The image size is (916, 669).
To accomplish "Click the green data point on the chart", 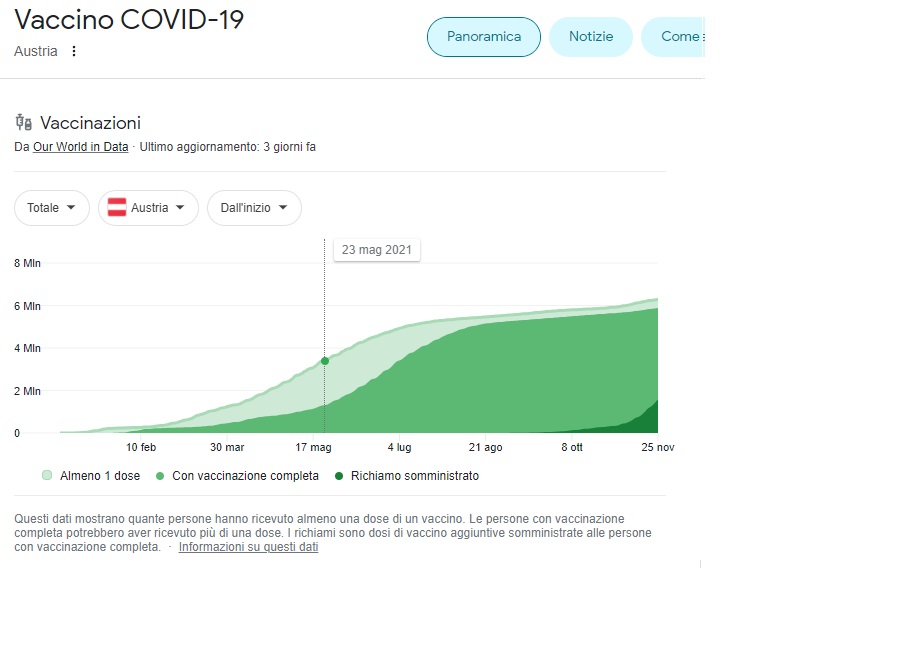I will pyautogui.click(x=325, y=361).
